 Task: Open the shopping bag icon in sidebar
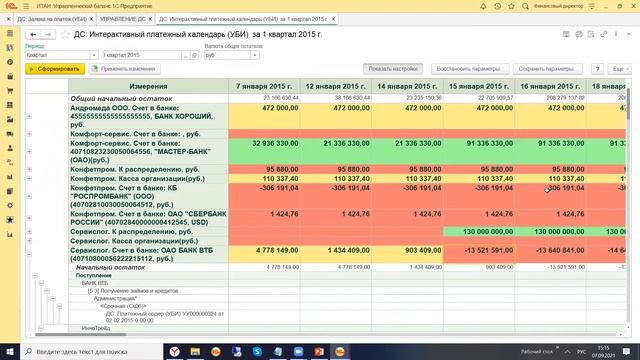click(x=10, y=76)
